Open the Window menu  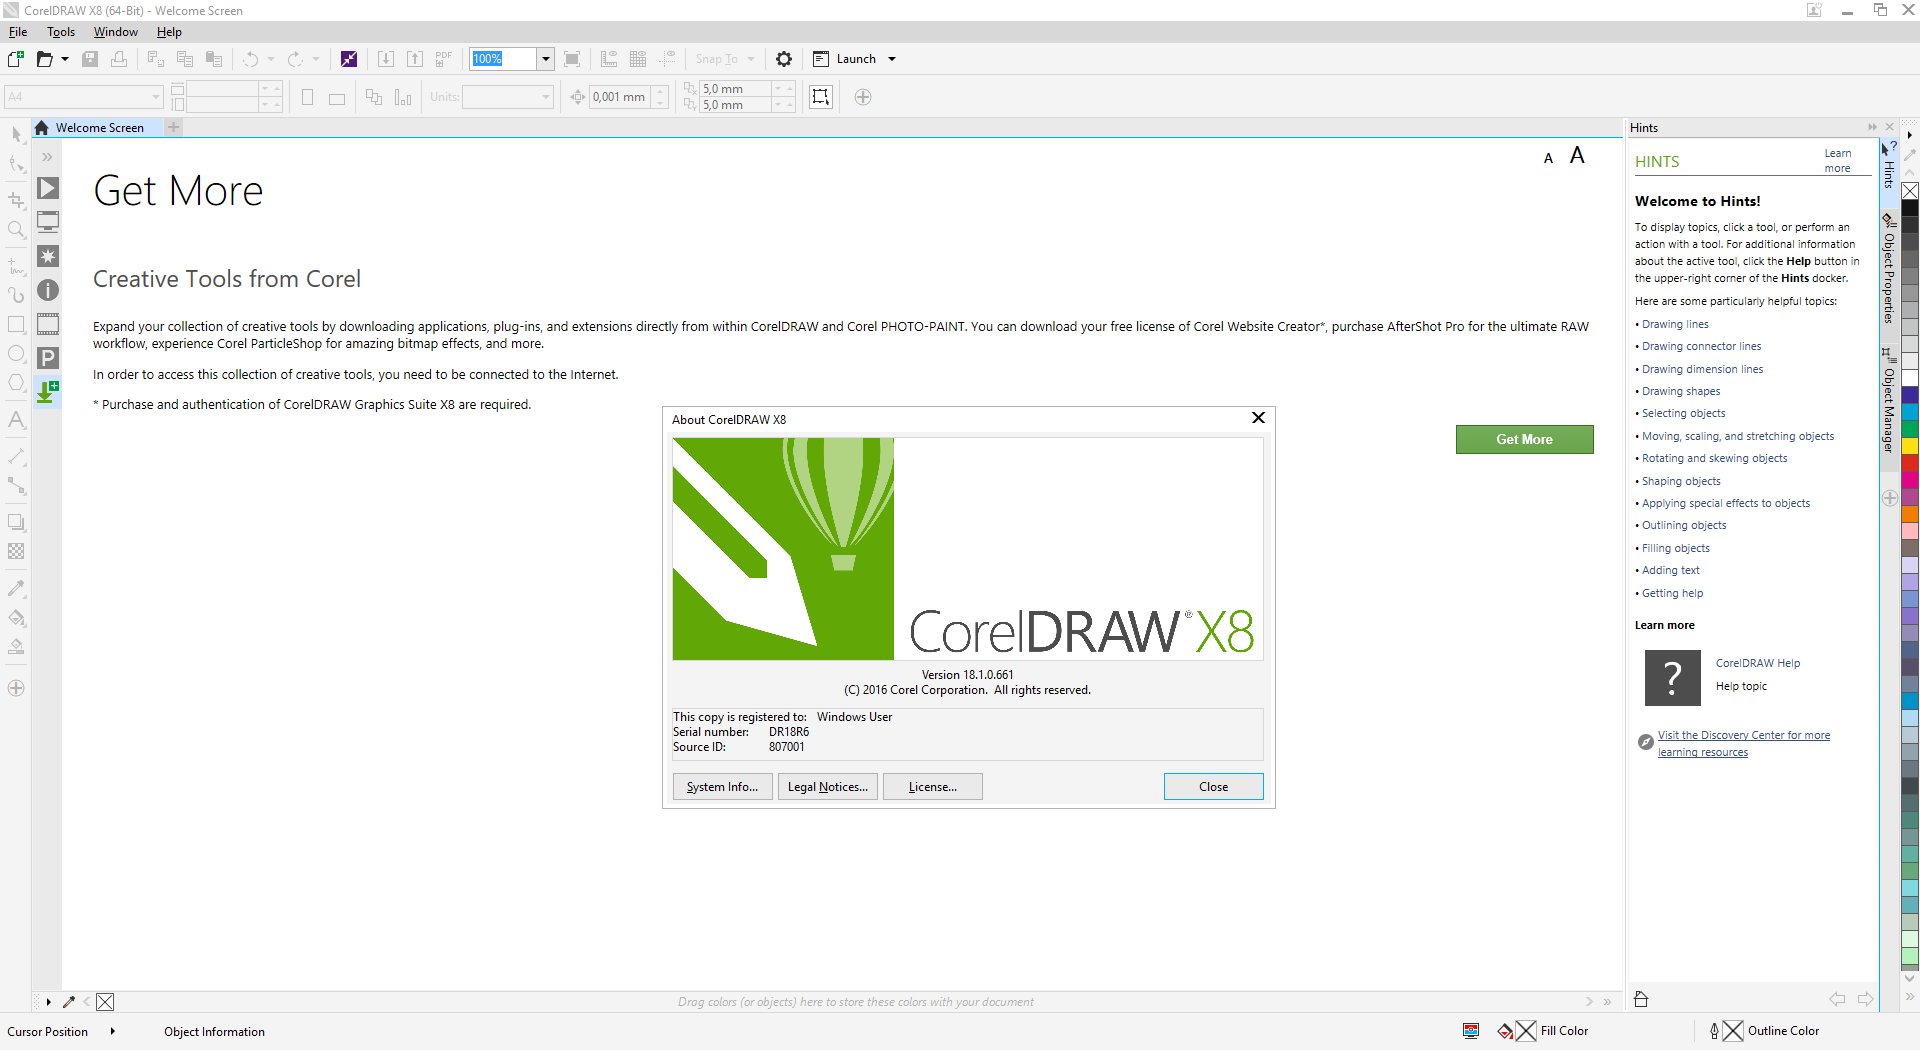tap(116, 32)
